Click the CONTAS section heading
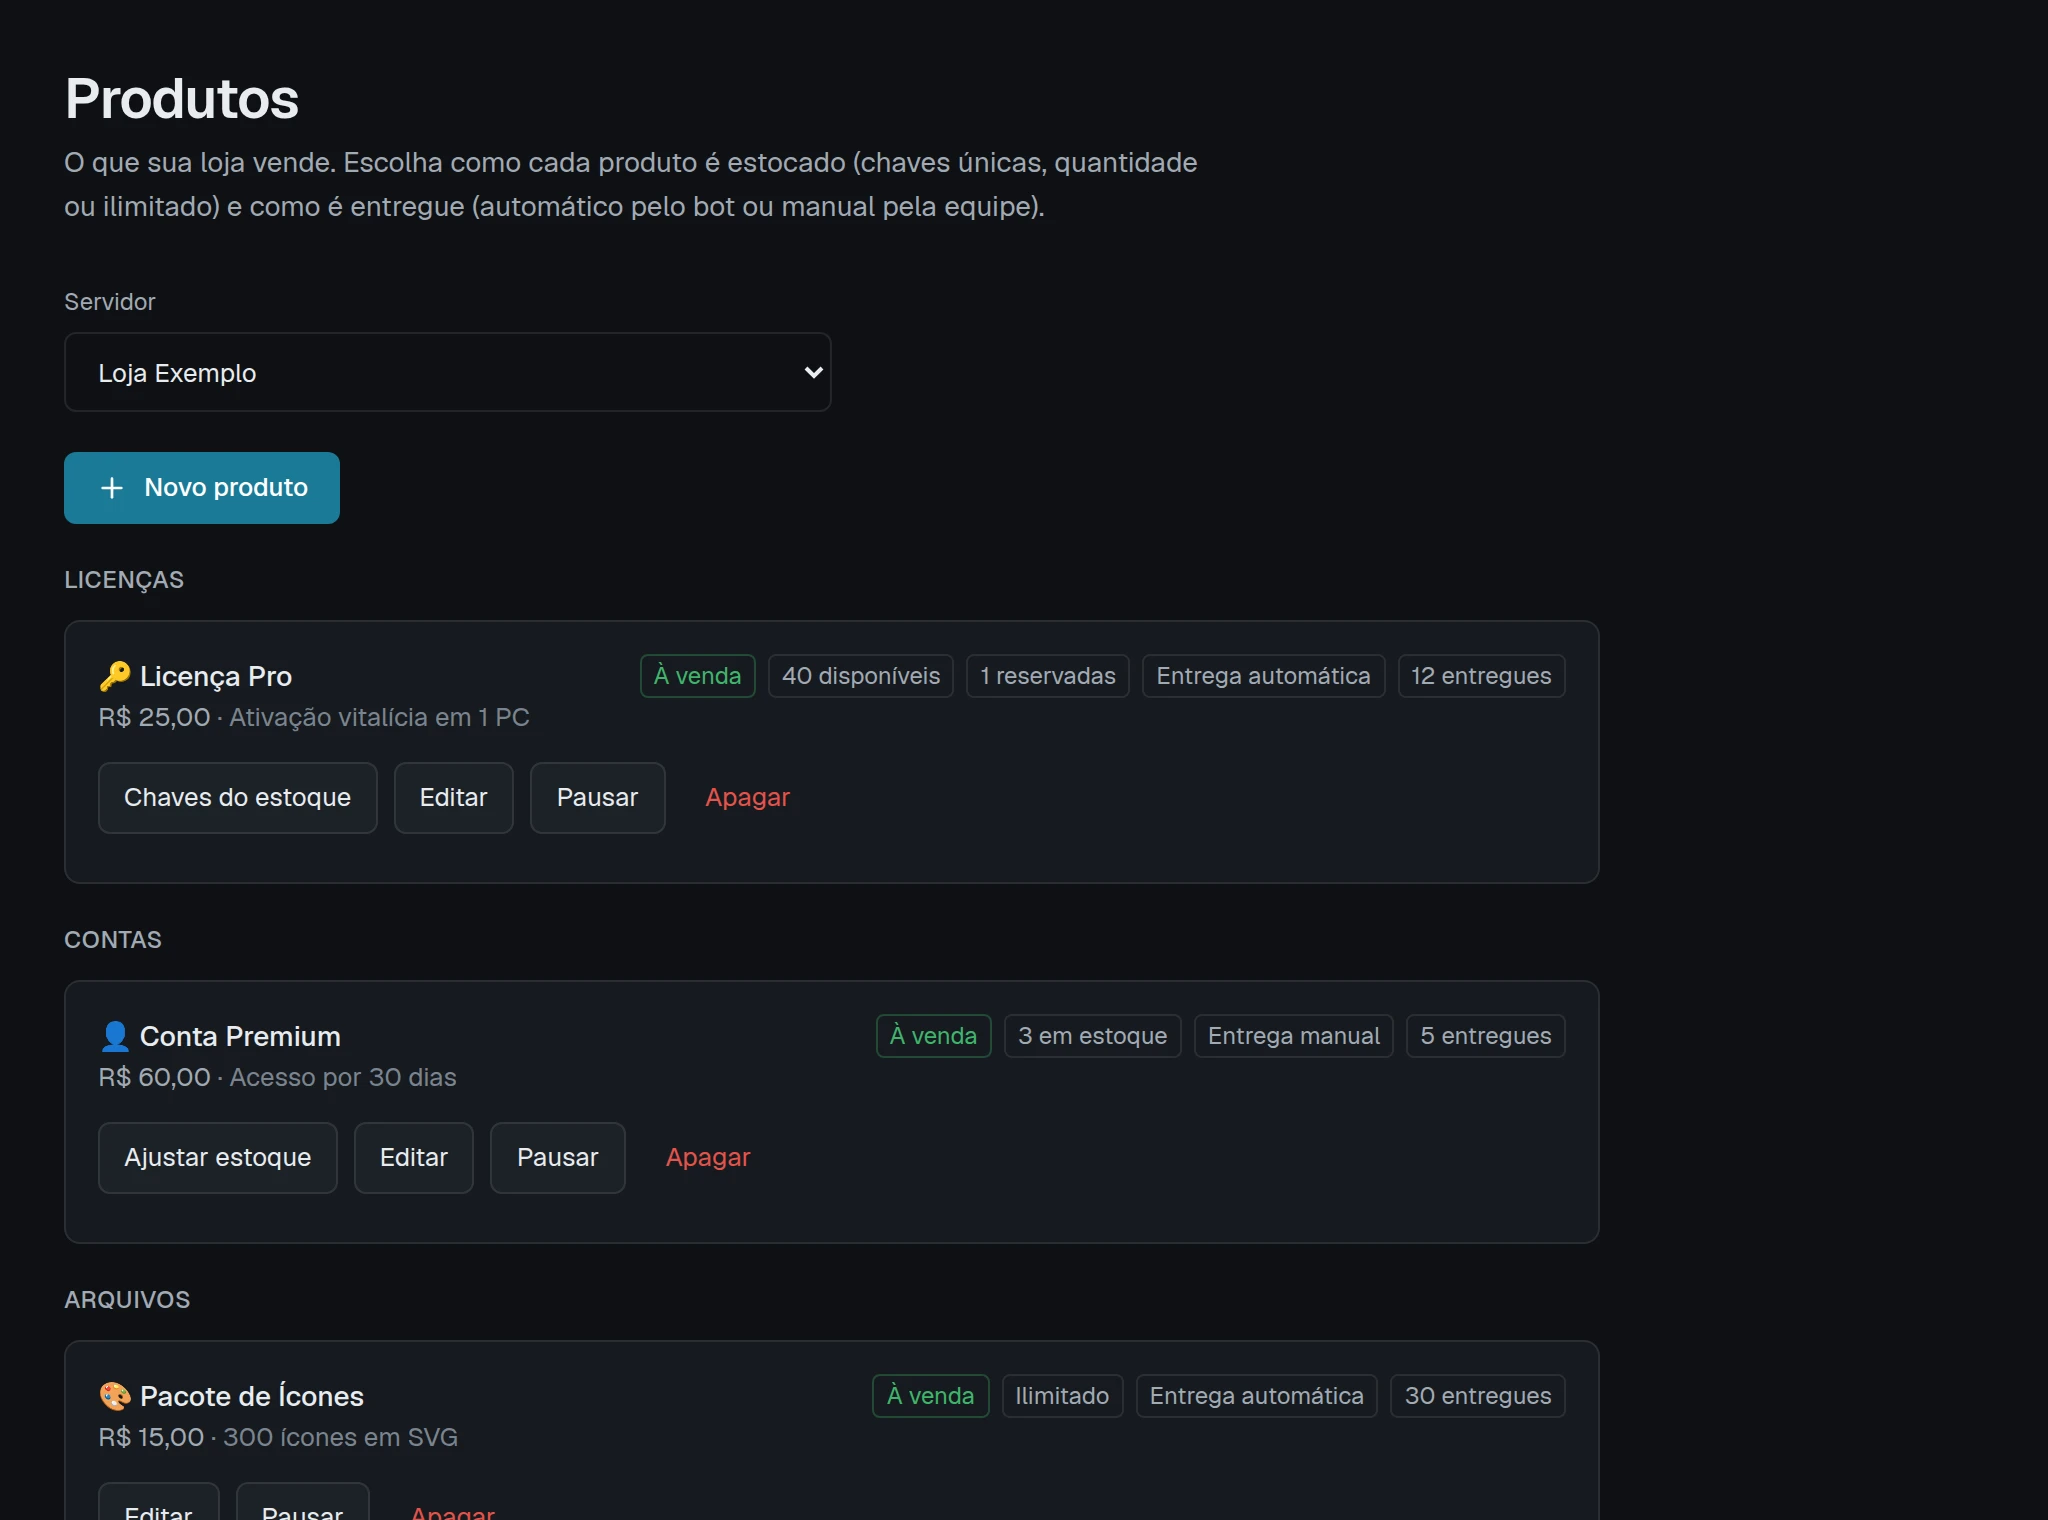The height and width of the screenshot is (1520, 2048). point(113,940)
